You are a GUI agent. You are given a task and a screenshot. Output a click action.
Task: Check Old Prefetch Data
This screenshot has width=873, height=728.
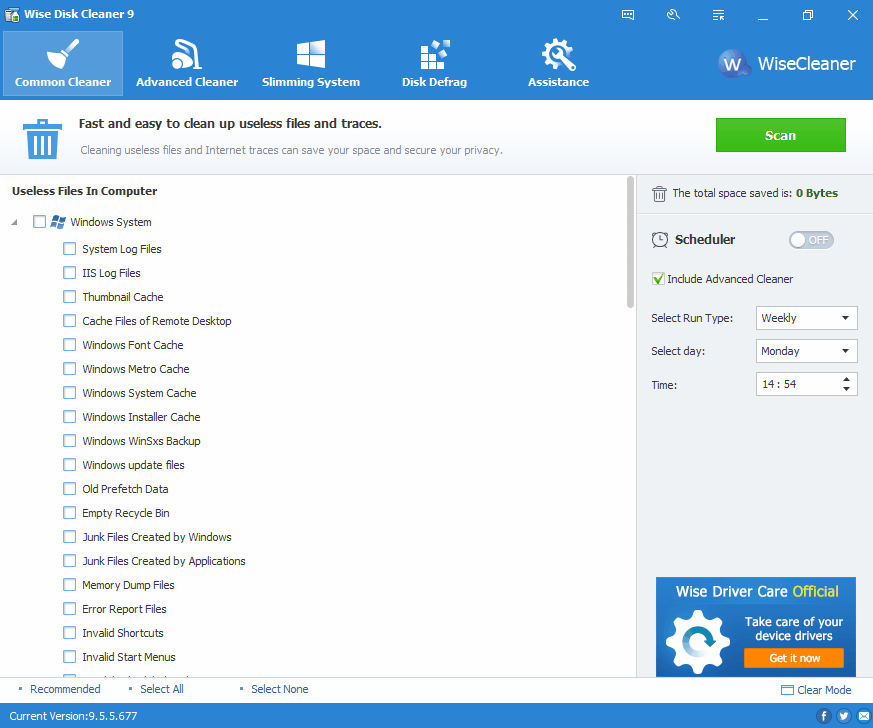pos(70,489)
